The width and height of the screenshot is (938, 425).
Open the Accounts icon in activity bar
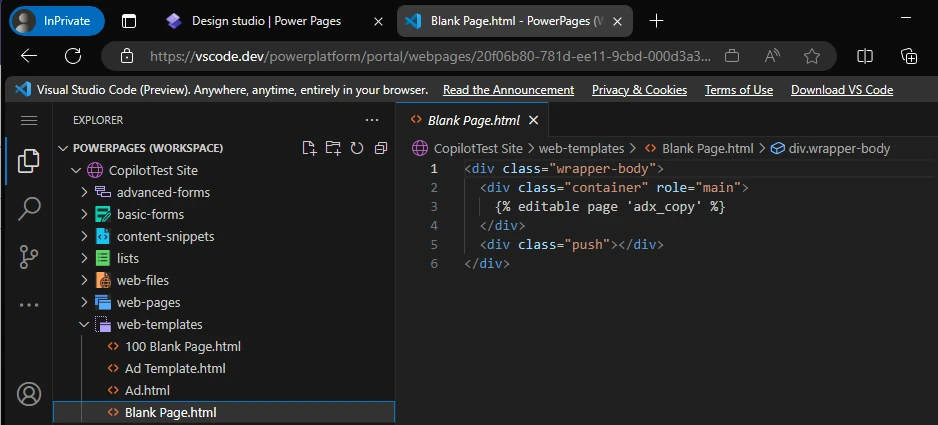pyautogui.click(x=29, y=393)
